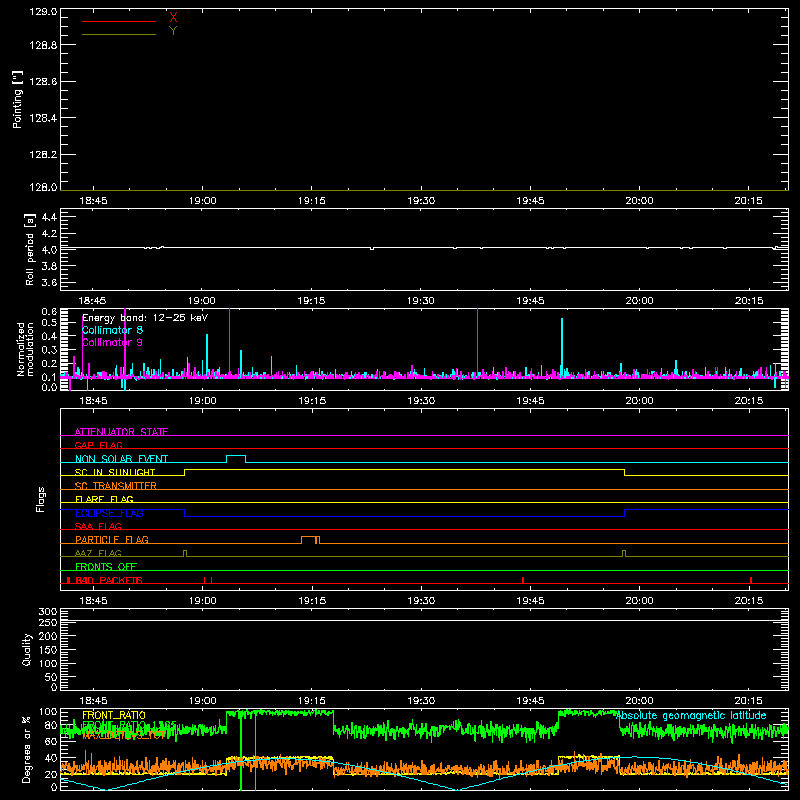Click 18:45 time label under Roll period panel
This screenshot has width=800, height=800.
(x=93, y=301)
